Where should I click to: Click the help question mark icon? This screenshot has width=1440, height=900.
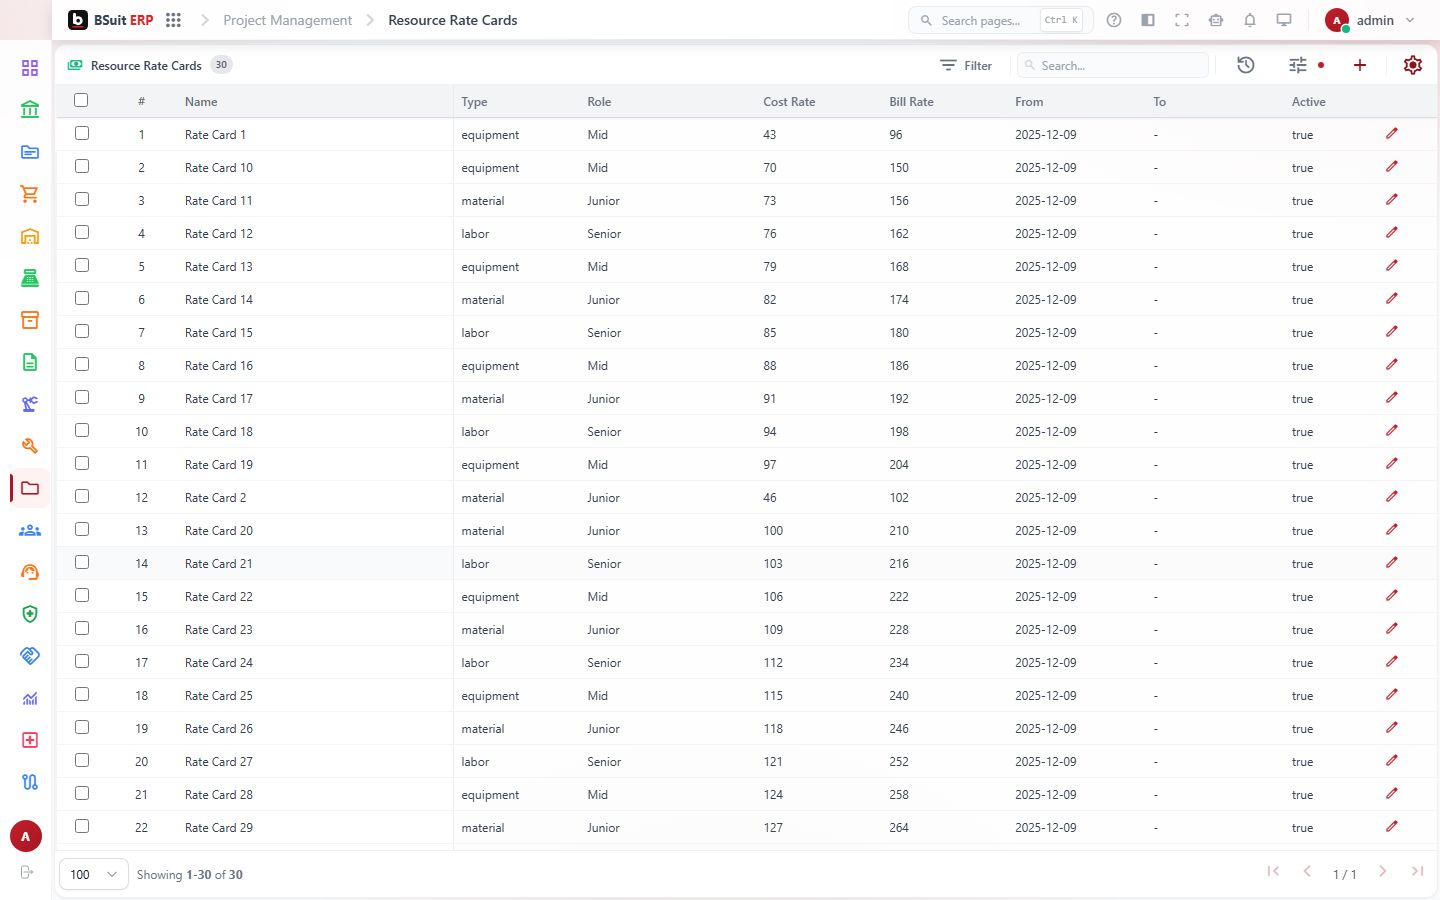pyautogui.click(x=1114, y=20)
